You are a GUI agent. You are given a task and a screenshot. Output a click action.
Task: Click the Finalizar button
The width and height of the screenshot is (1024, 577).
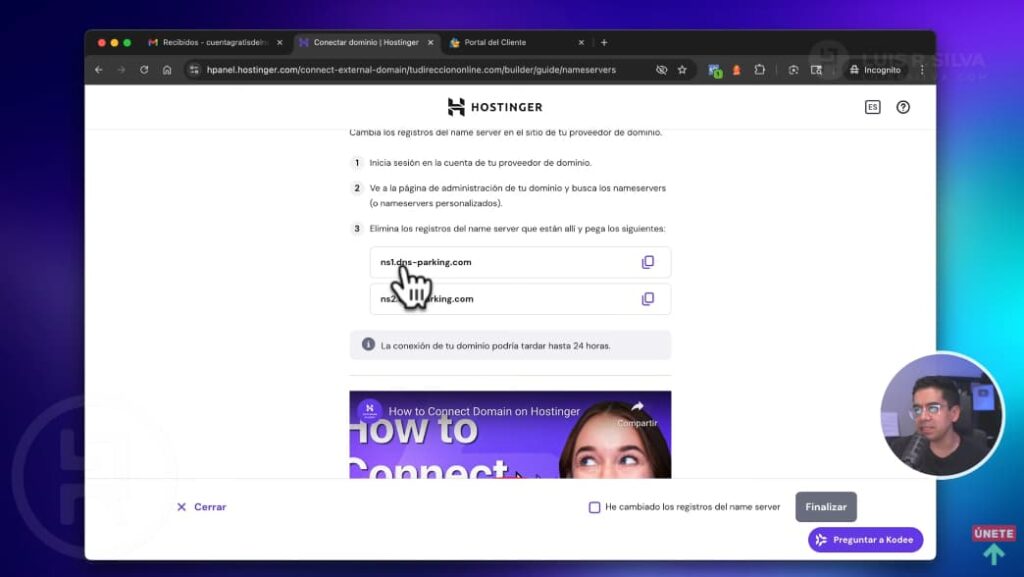[x=825, y=507]
